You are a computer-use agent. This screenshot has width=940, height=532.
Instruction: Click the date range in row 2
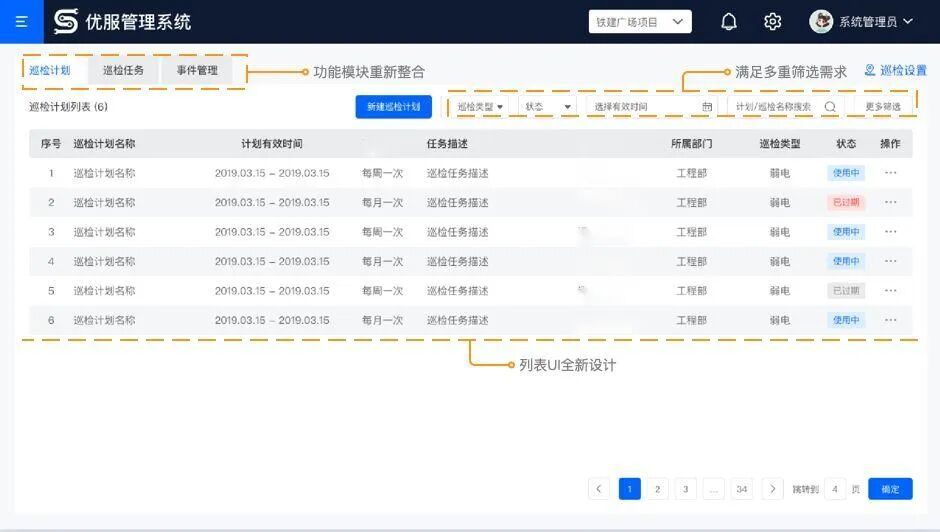pyautogui.click(x=272, y=202)
